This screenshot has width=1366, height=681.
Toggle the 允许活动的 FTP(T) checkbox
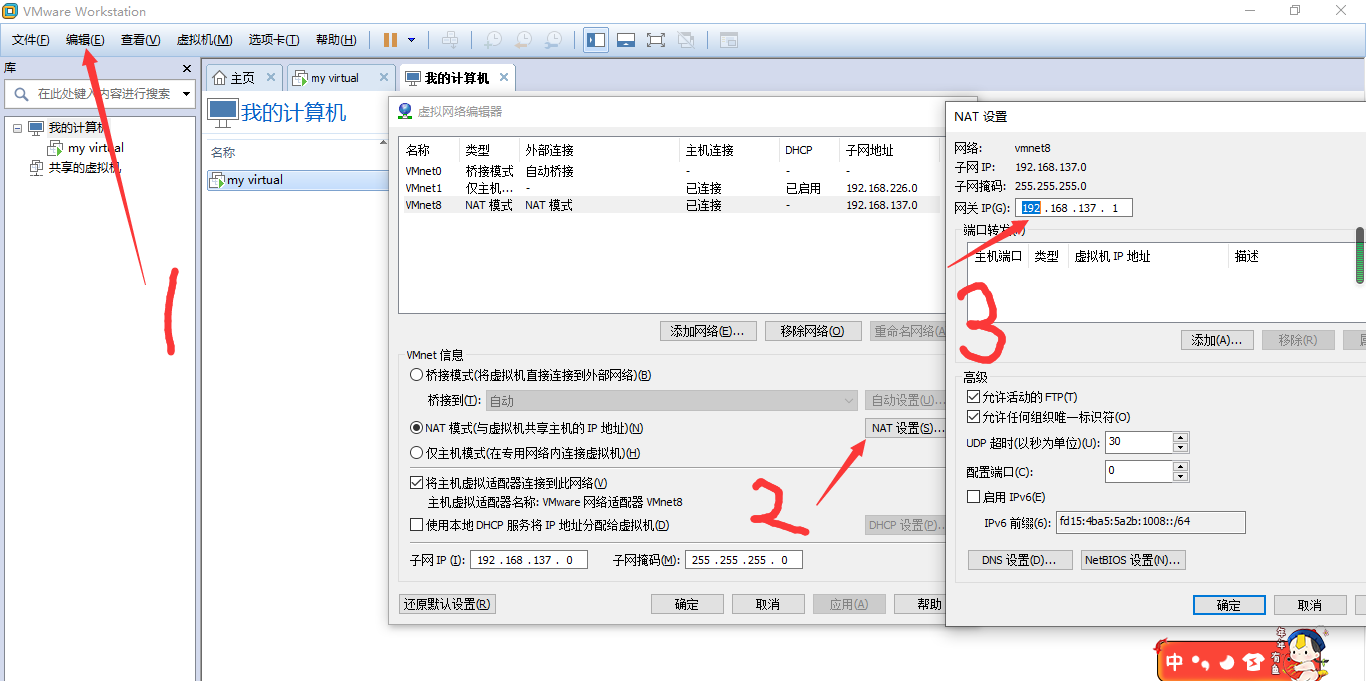pos(974,397)
